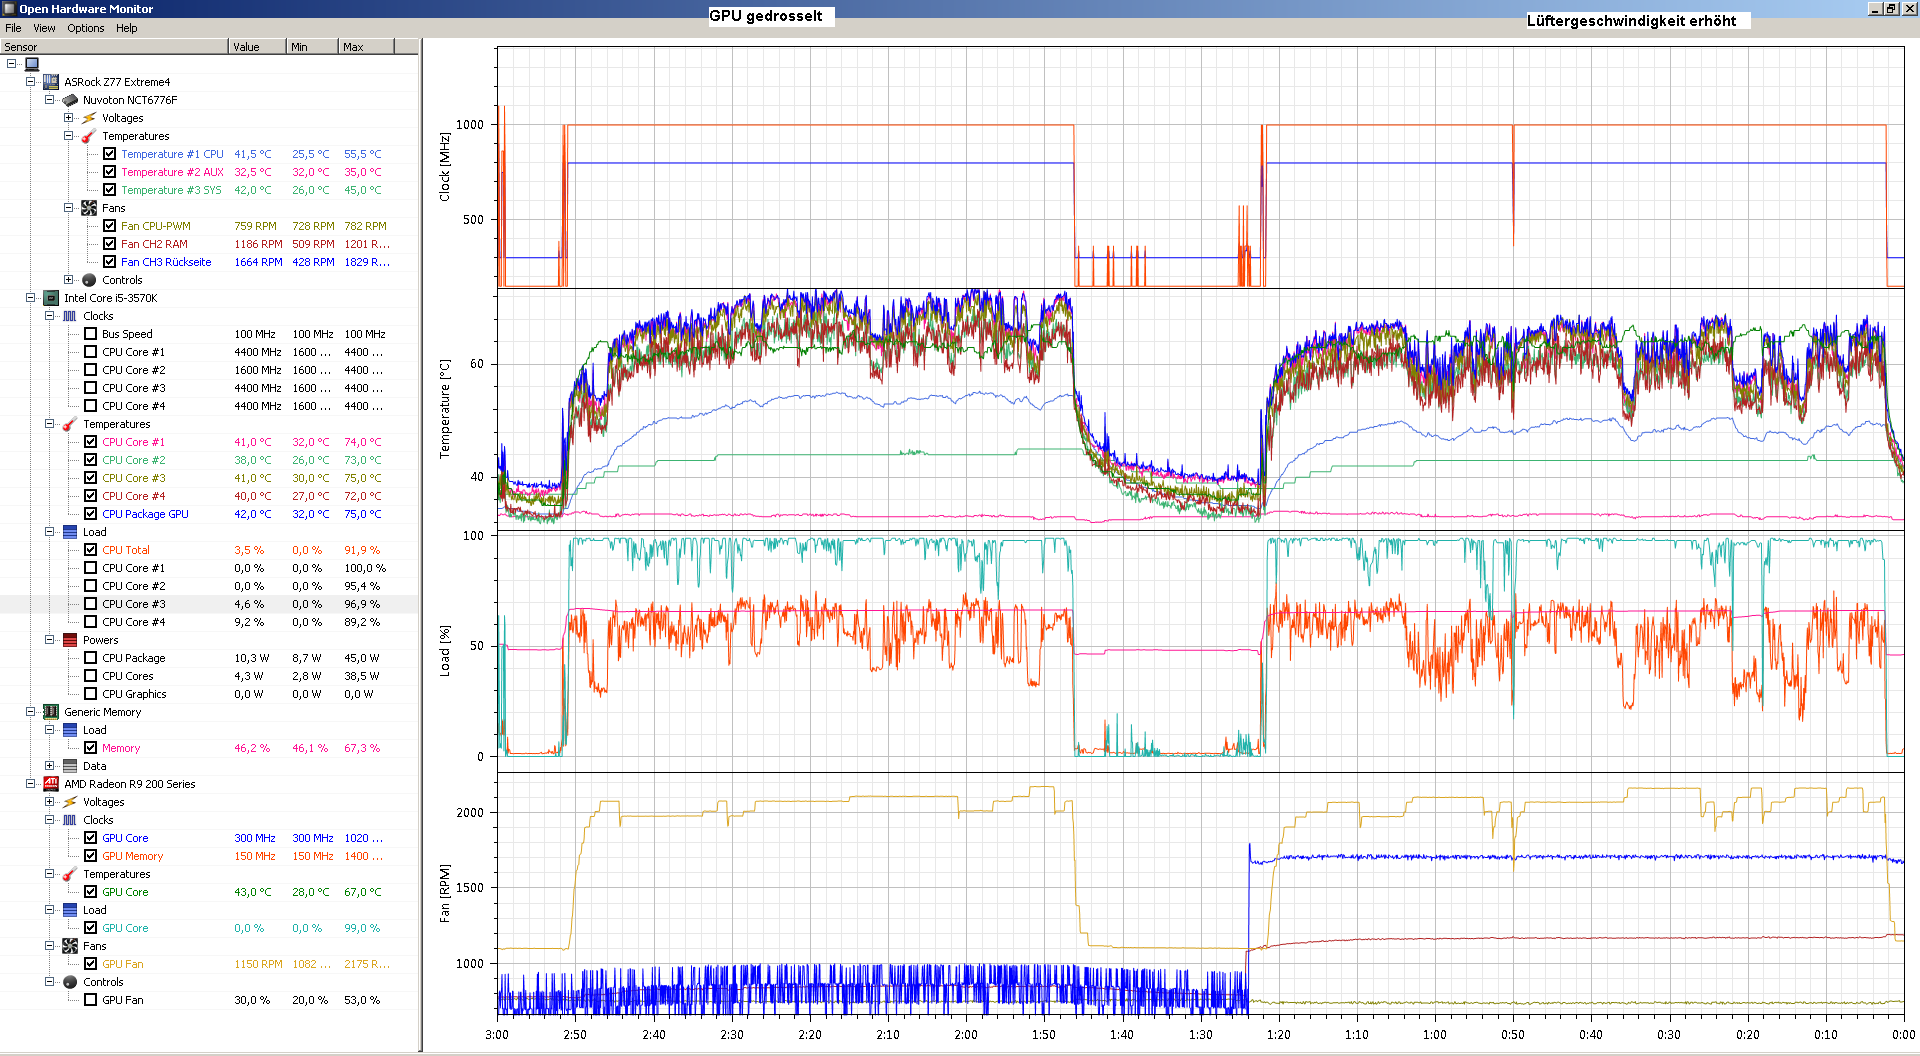Click the Intel Core i5-3570K CPU icon
This screenshot has height=1056, width=1920.
(x=51, y=298)
